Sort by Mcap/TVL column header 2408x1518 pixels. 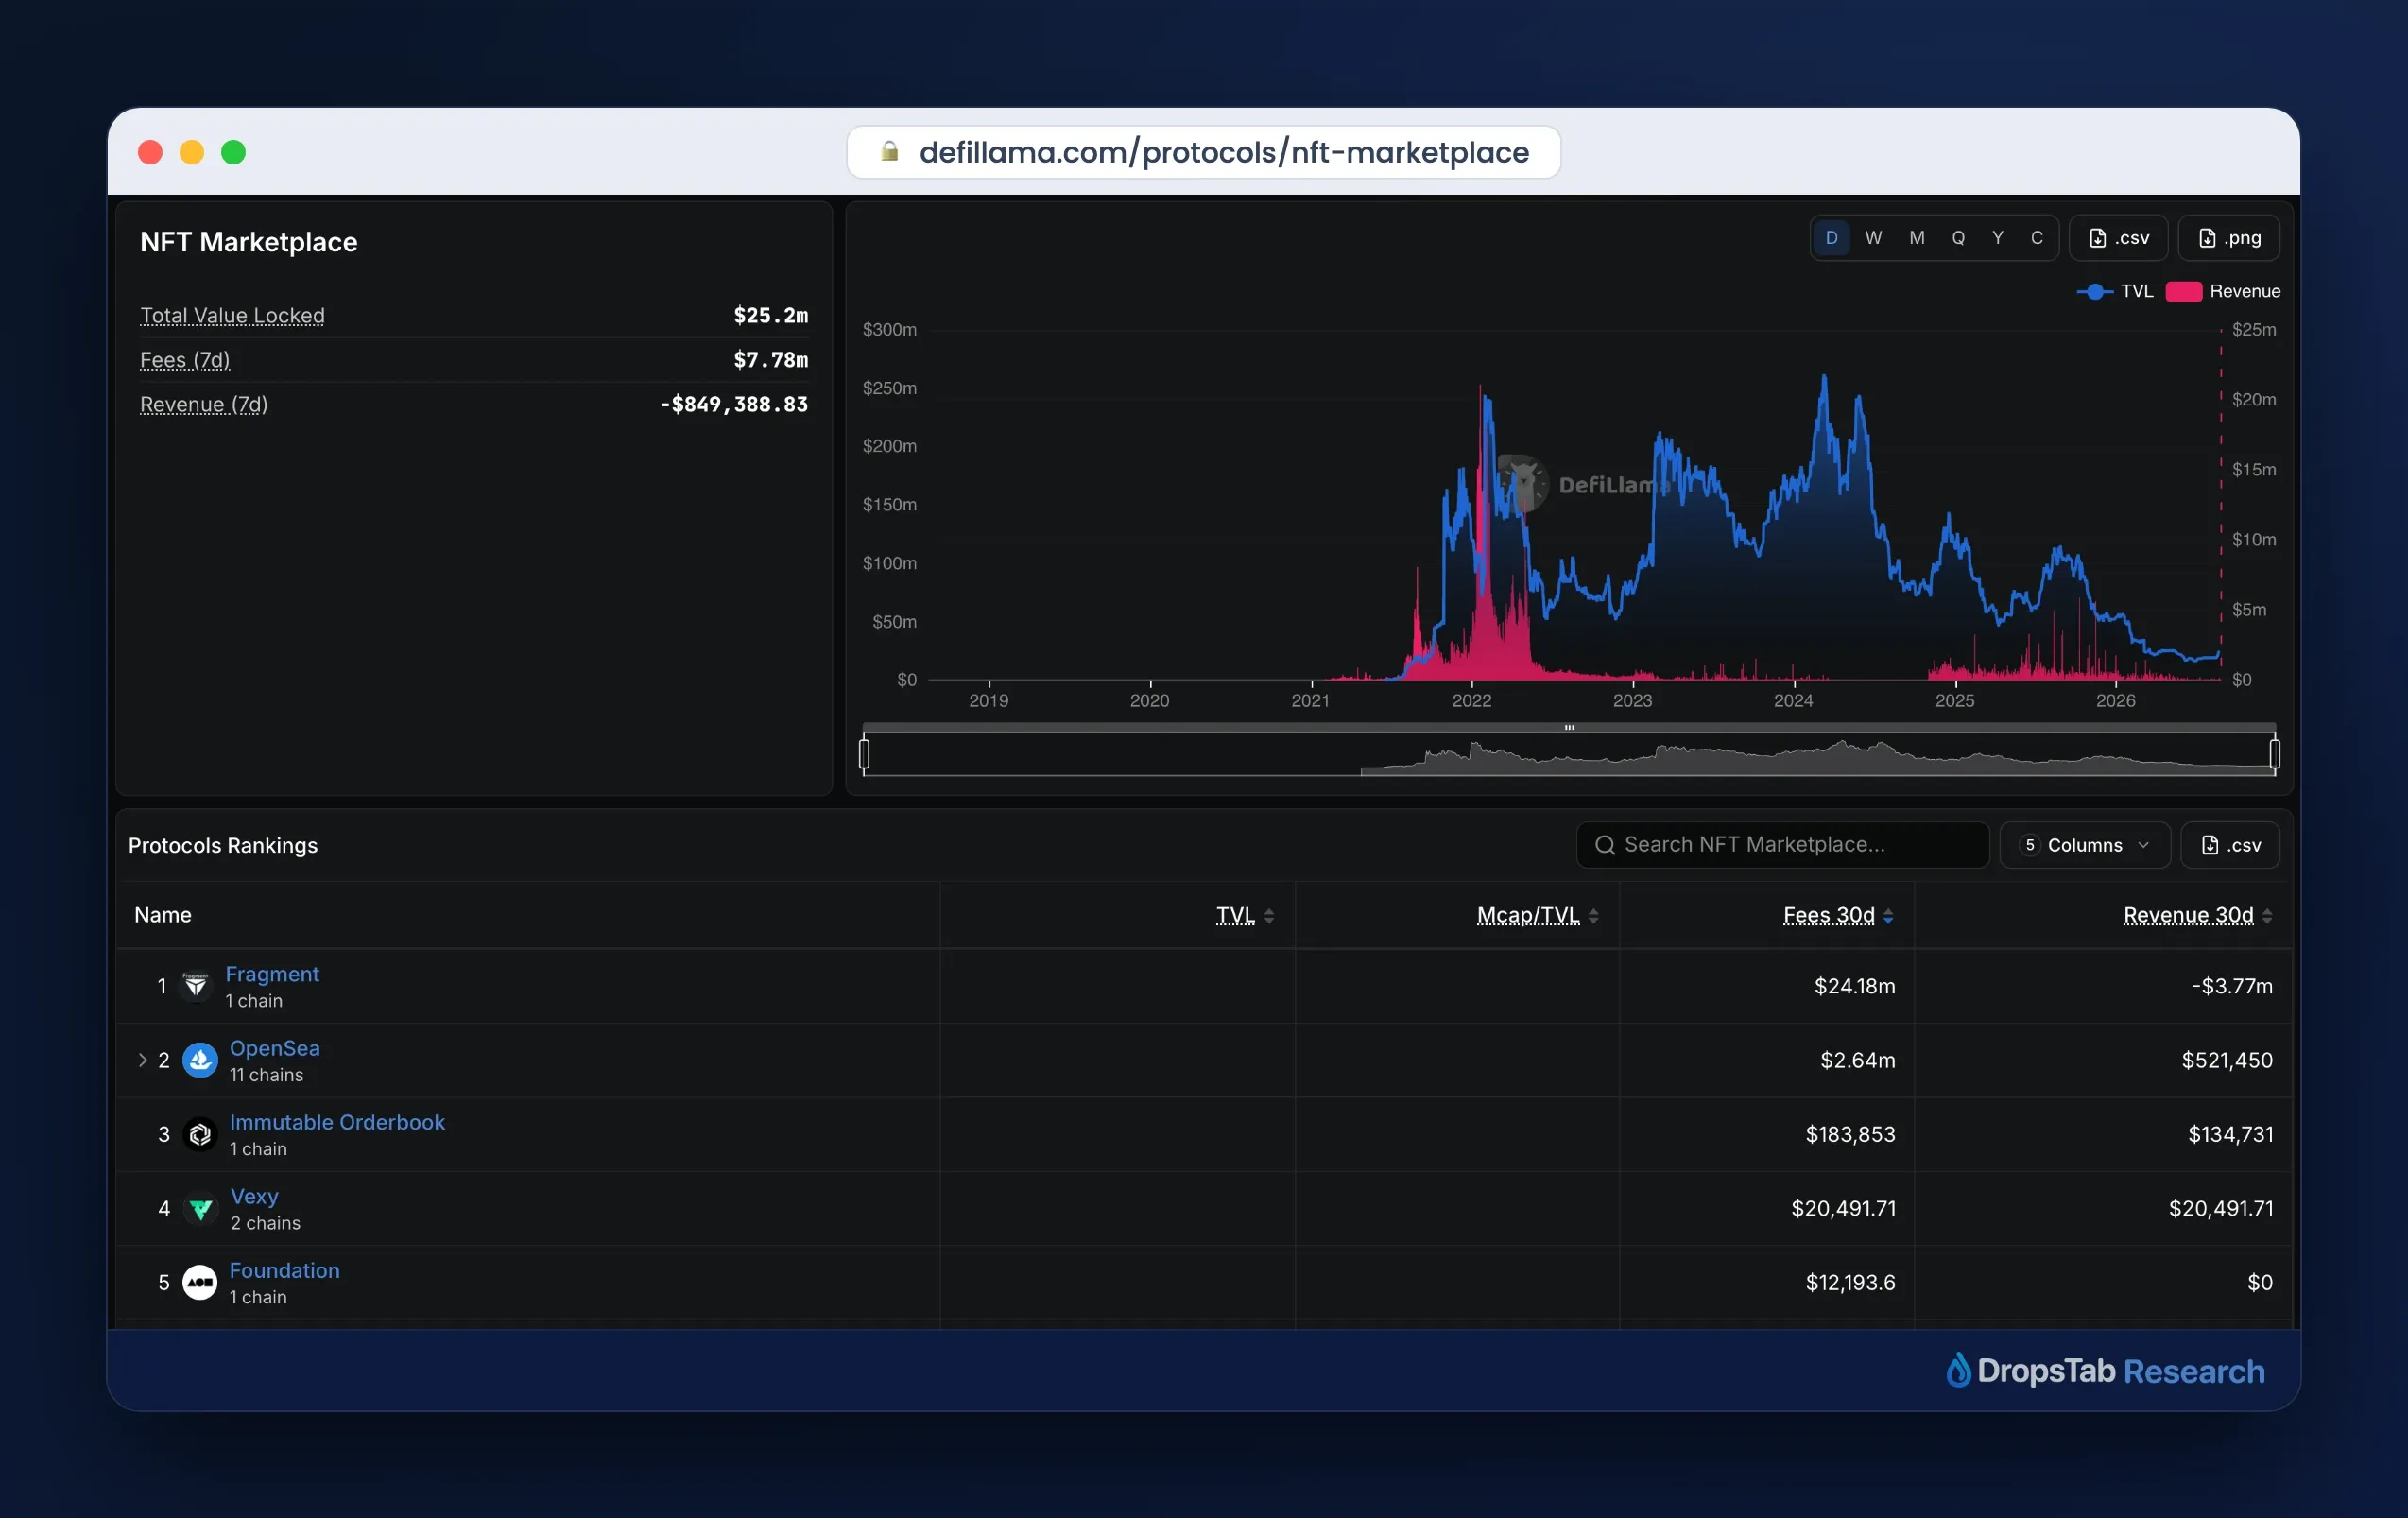(1528, 915)
